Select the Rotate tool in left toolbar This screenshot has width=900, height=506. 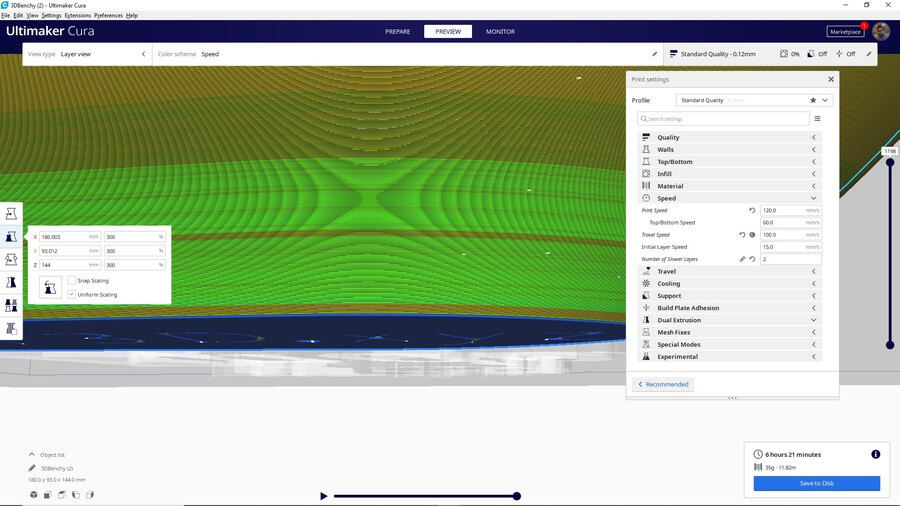(x=12, y=259)
